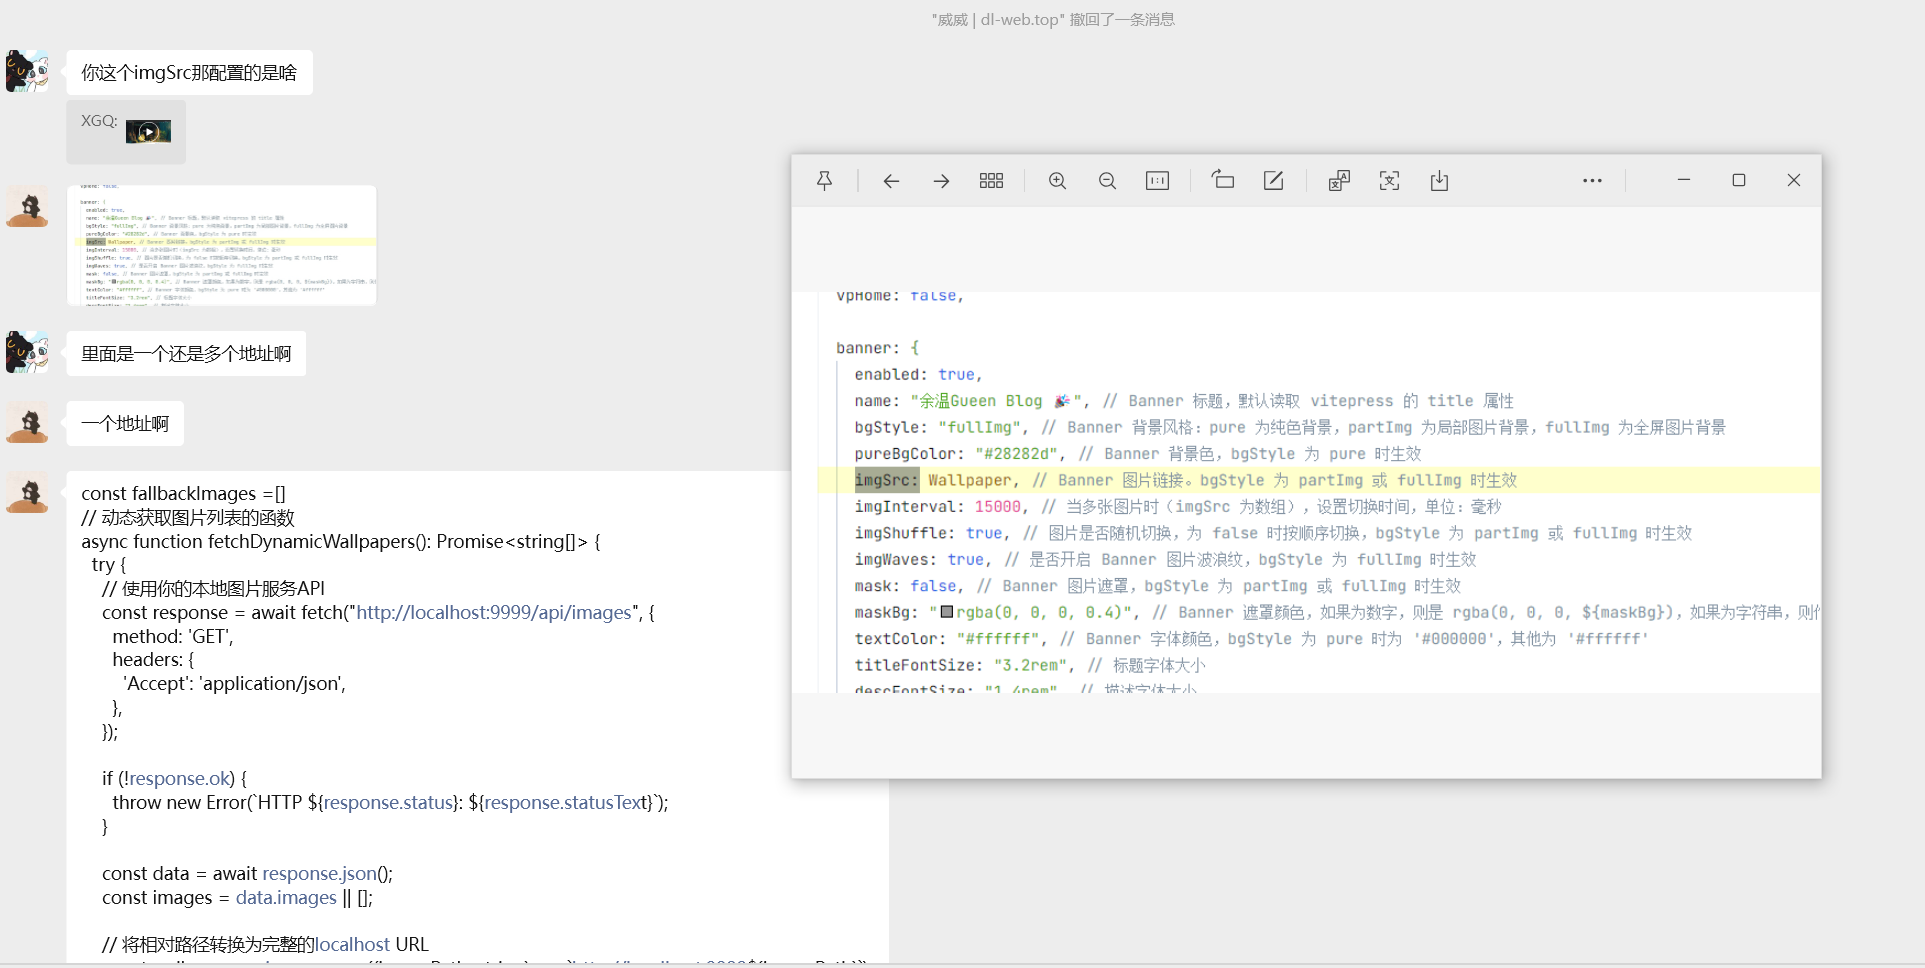Go to the previous image

point(891,181)
